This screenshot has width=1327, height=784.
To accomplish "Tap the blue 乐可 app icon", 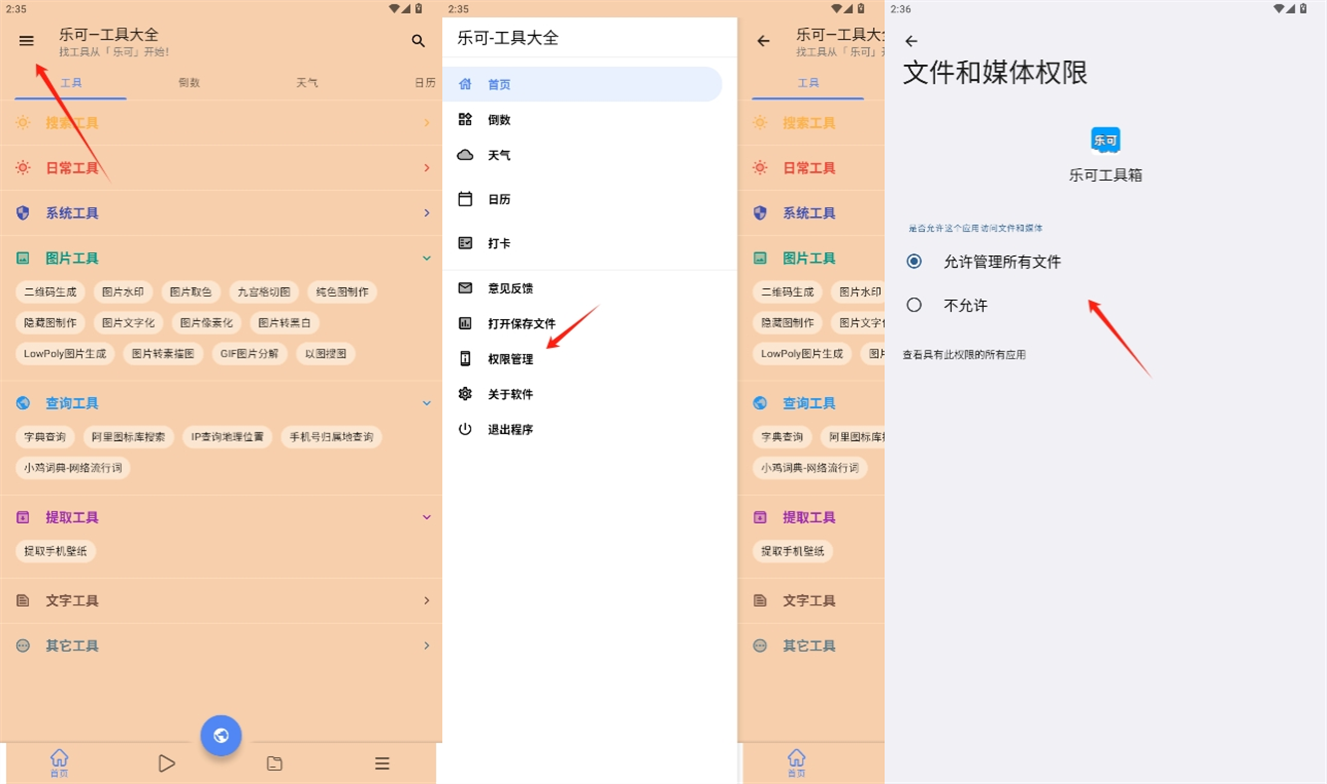I will [x=1105, y=140].
